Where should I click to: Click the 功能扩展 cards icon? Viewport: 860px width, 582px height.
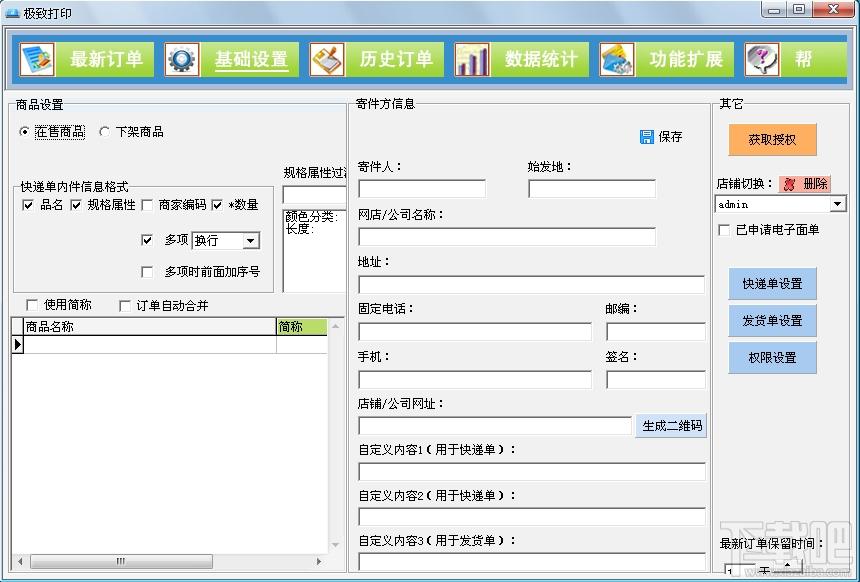pos(617,59)
